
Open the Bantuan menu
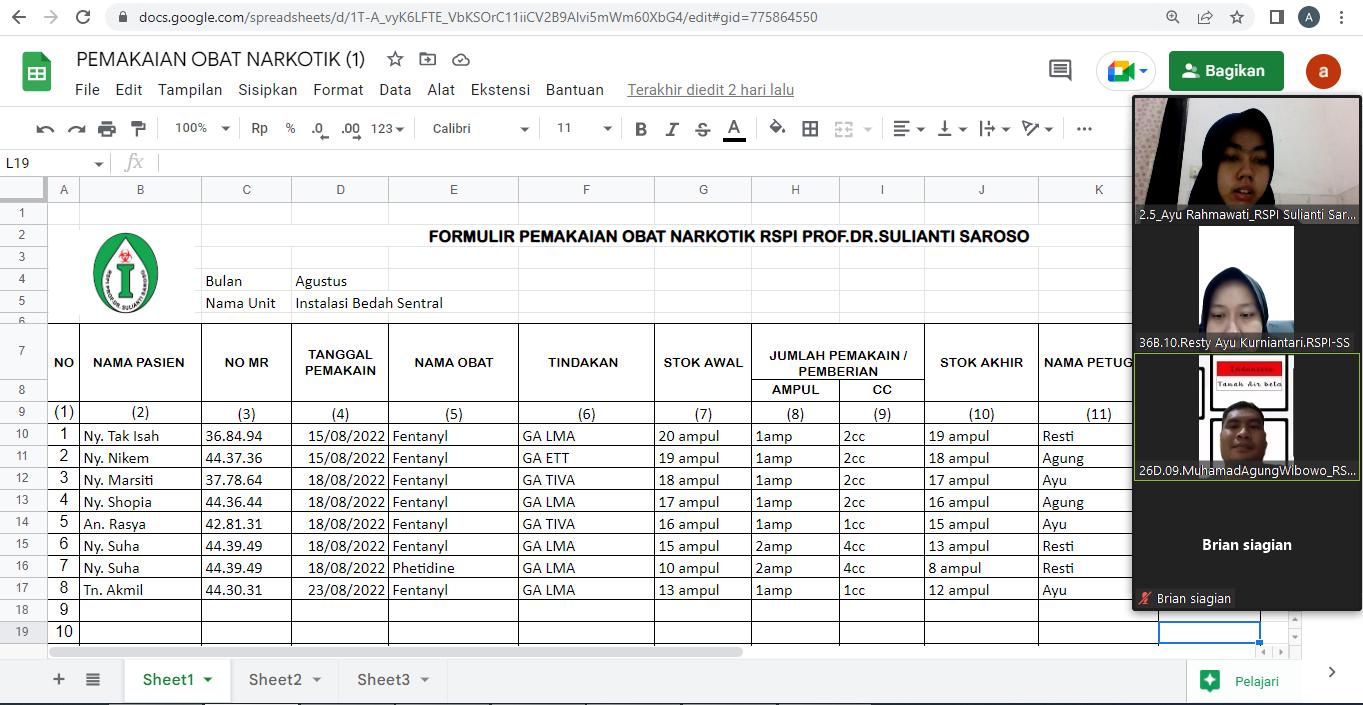[575, 89]
